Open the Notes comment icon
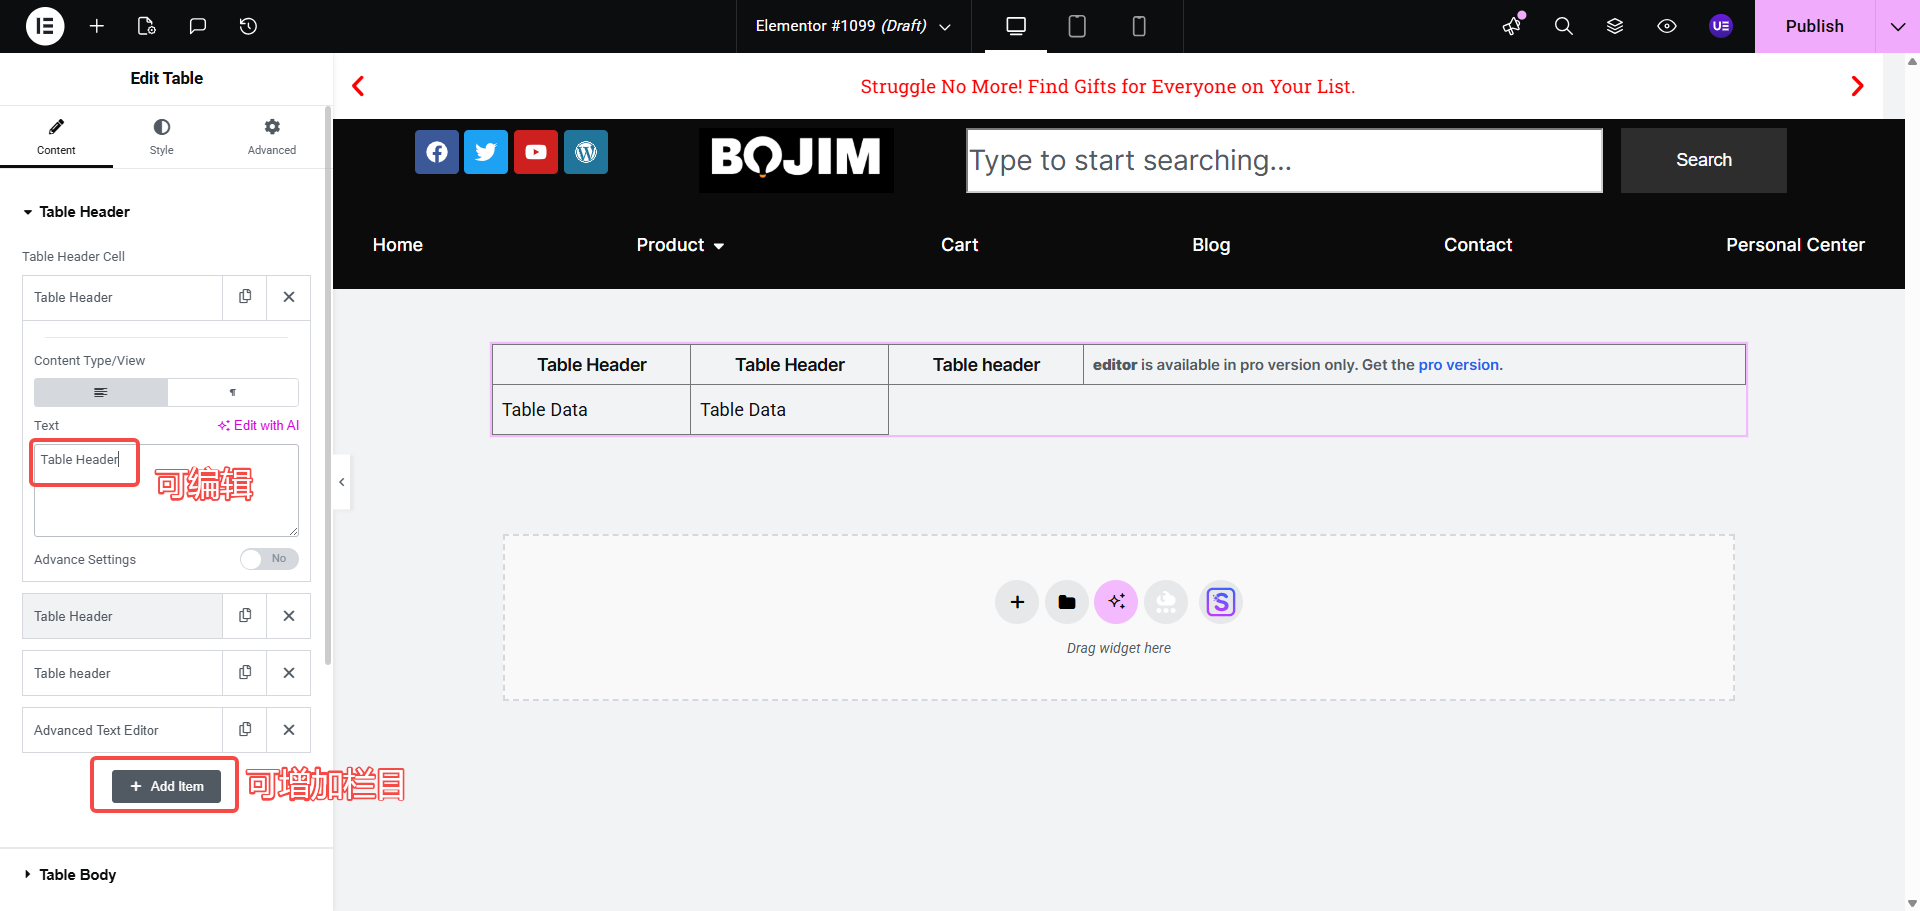Viewport: 1920px width, 911px height. point(198,26)
